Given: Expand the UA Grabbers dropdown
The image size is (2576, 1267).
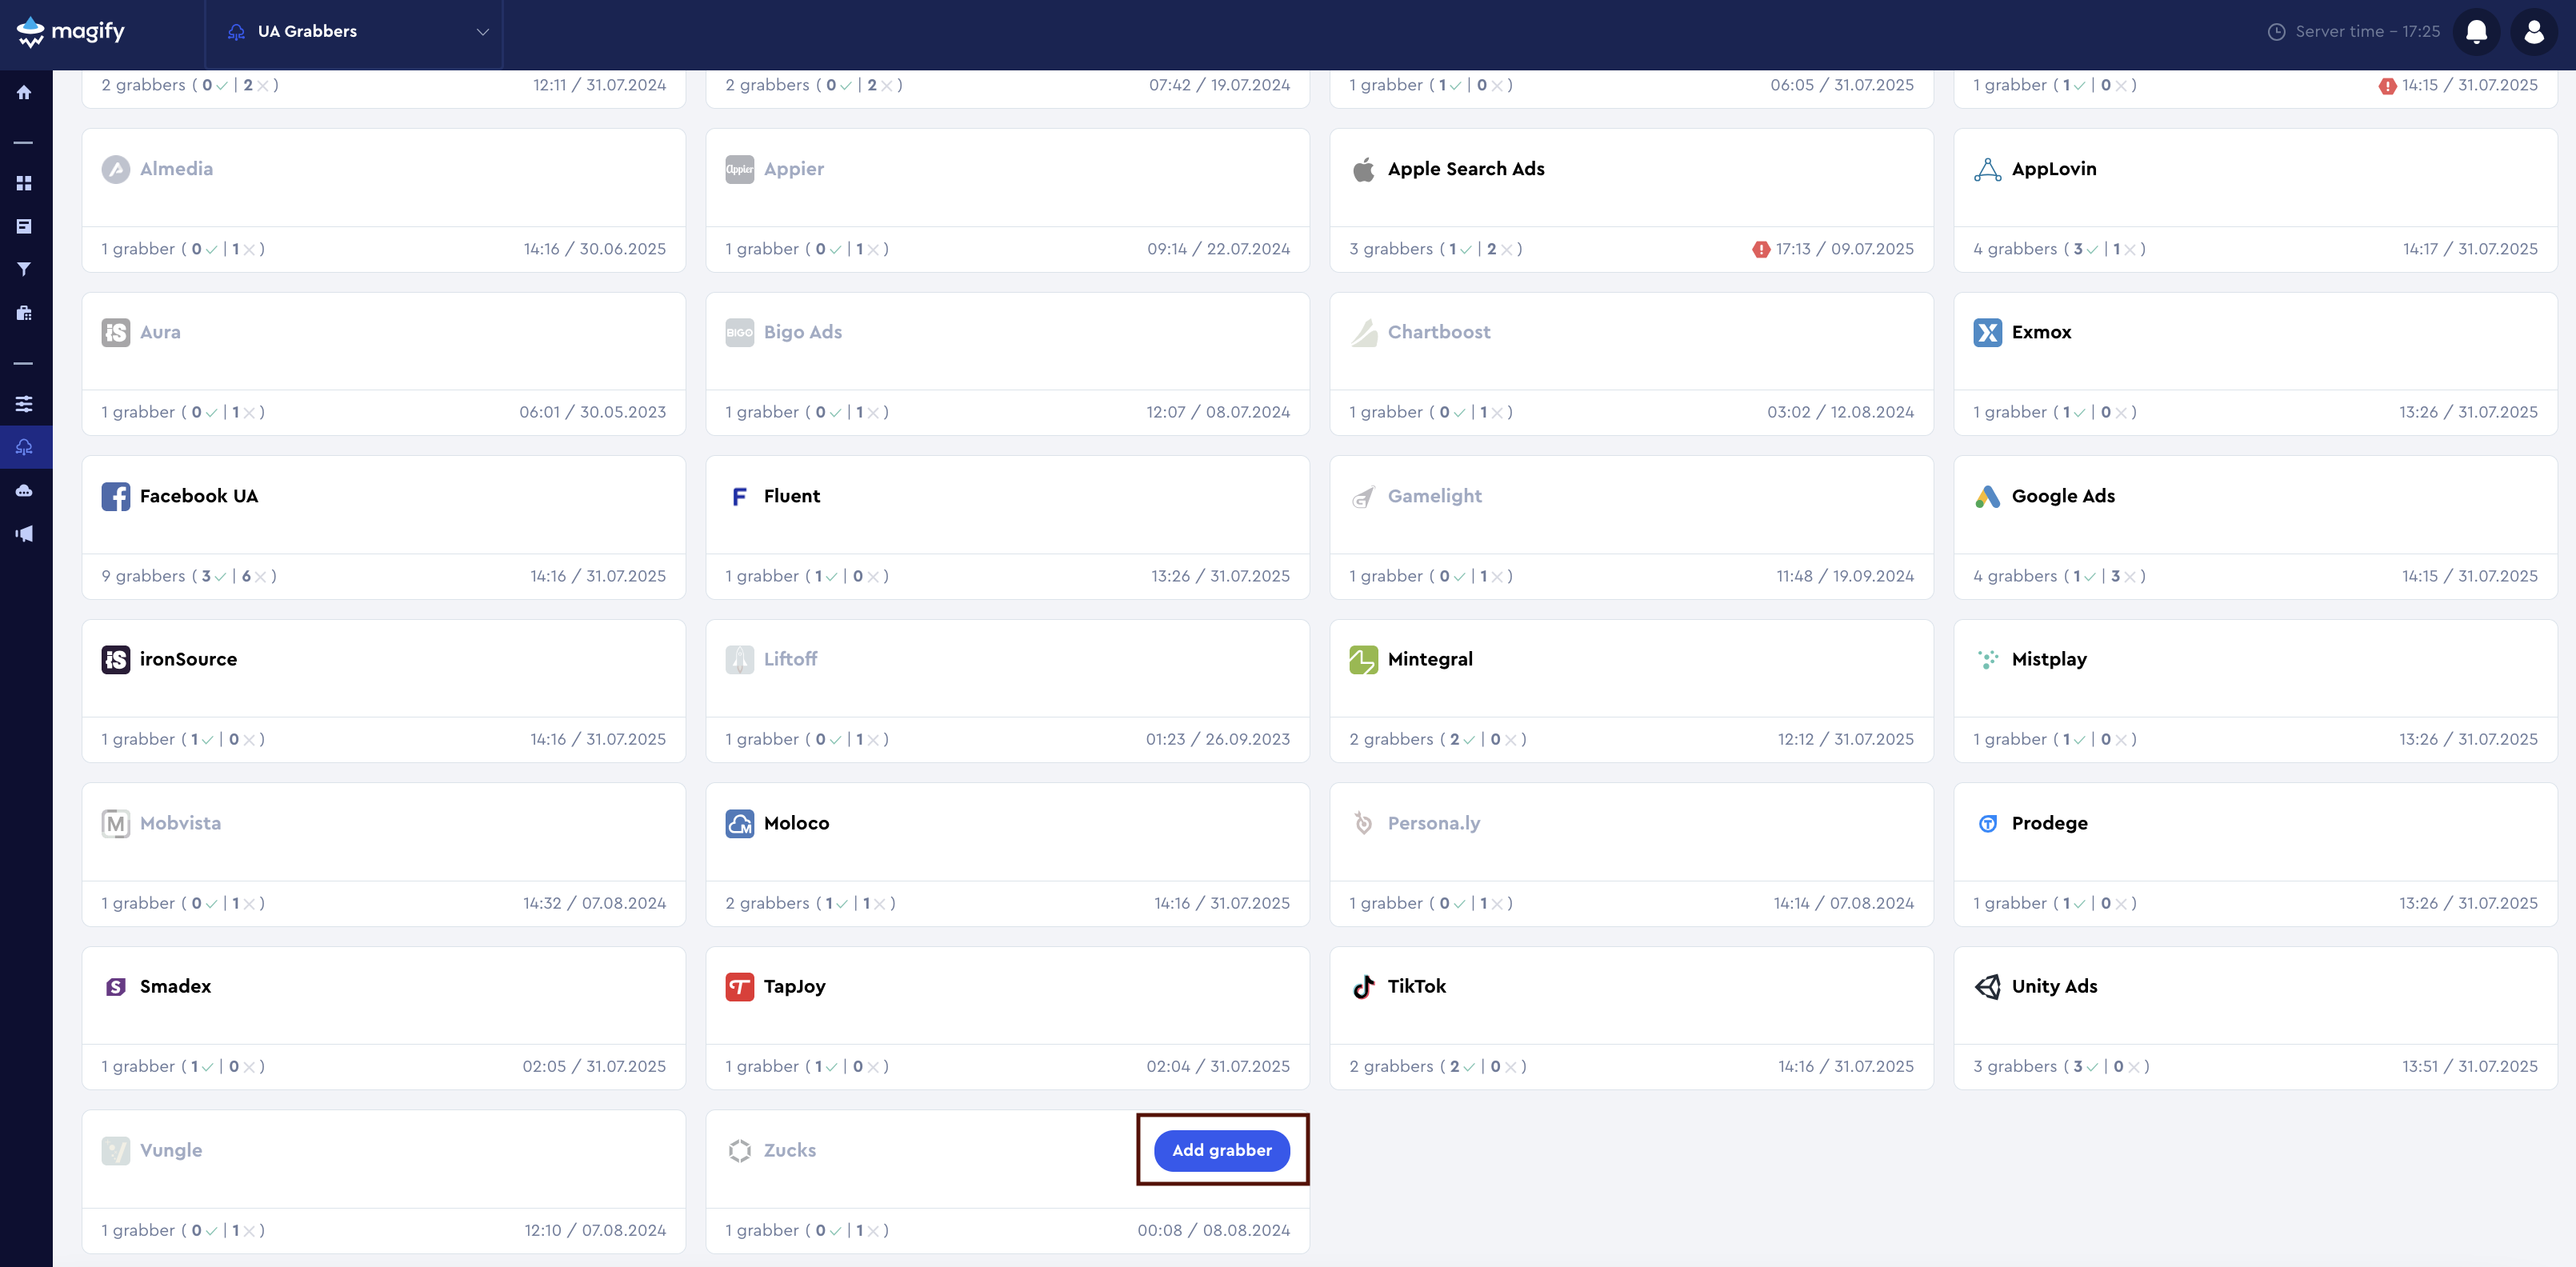Looking at the screenshot, I should (354, 32).
